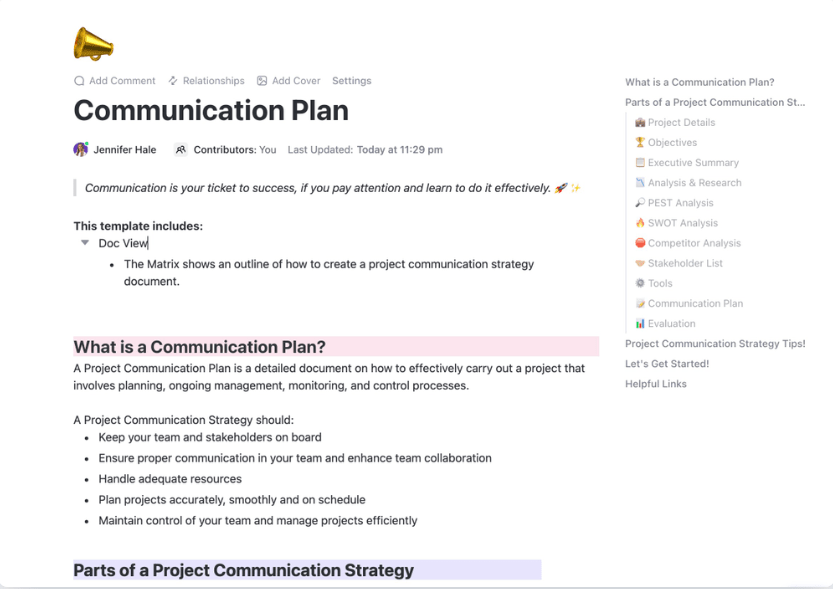Open document Settings
The image size is (833, 589).
click(x=352, y=81)
